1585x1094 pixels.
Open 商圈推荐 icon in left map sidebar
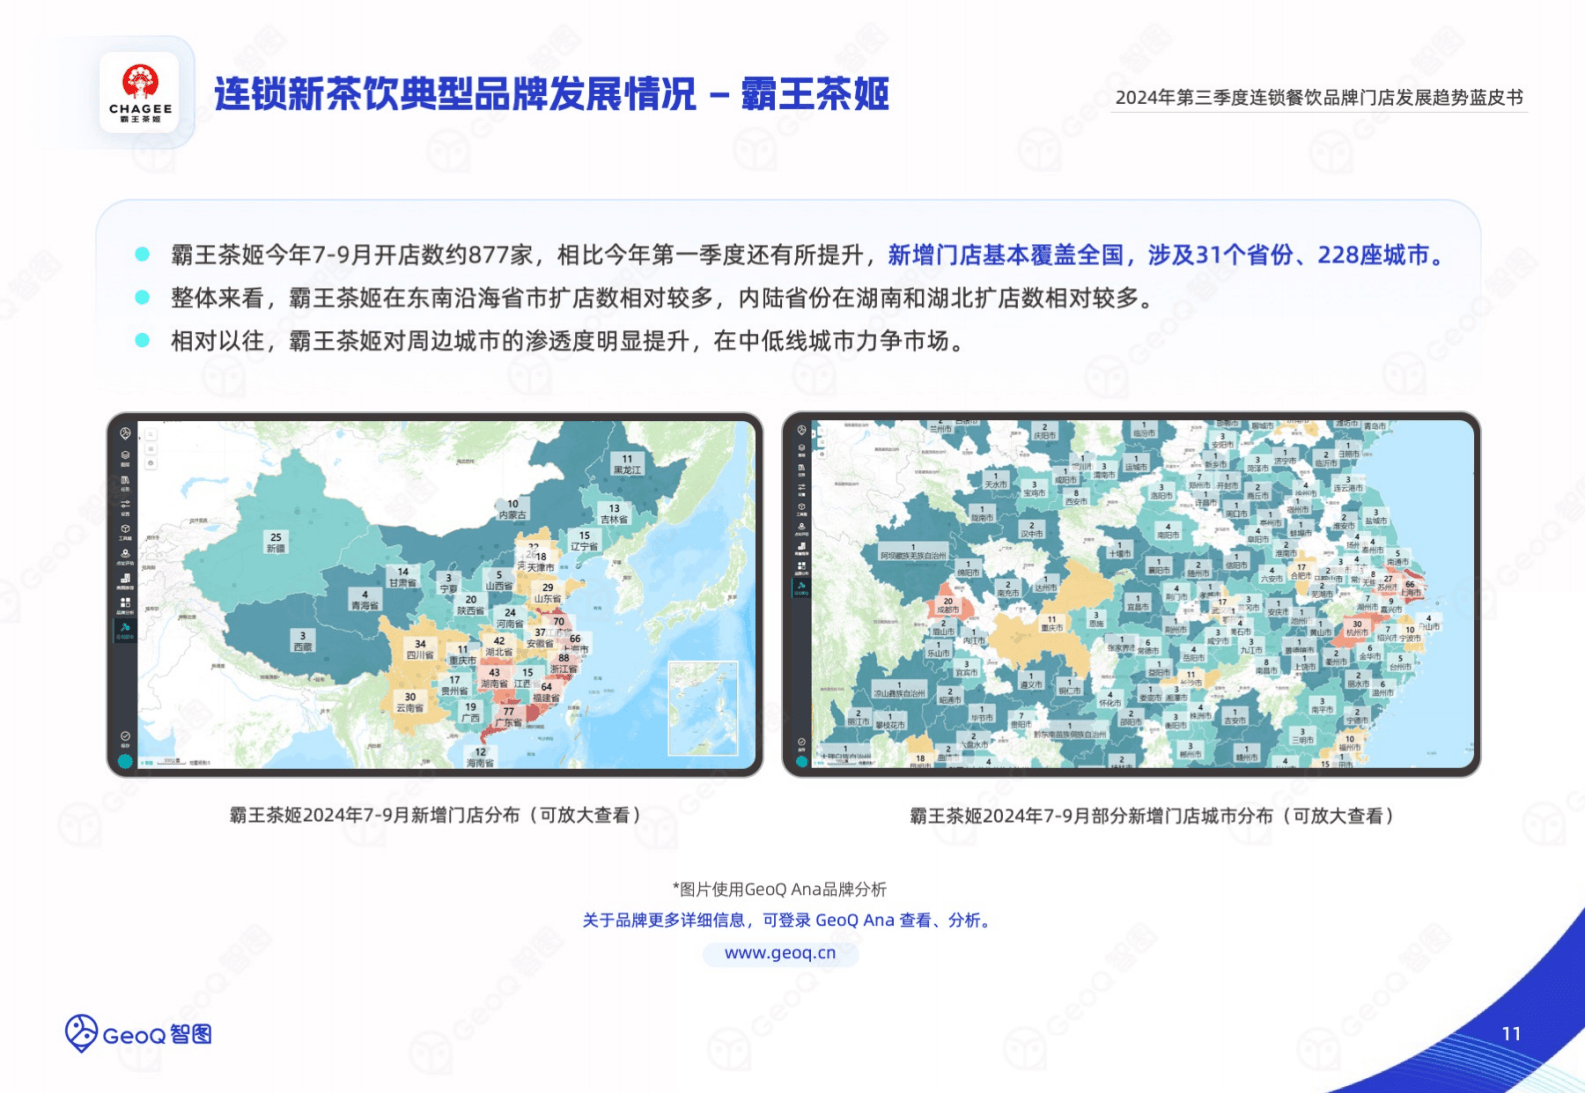click(125, 580)
